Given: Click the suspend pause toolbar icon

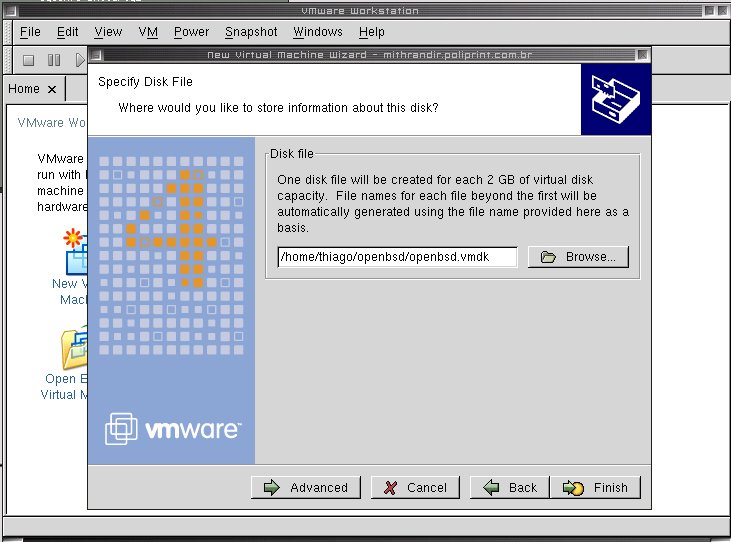Looking at the screenshot, I should 54,60.
